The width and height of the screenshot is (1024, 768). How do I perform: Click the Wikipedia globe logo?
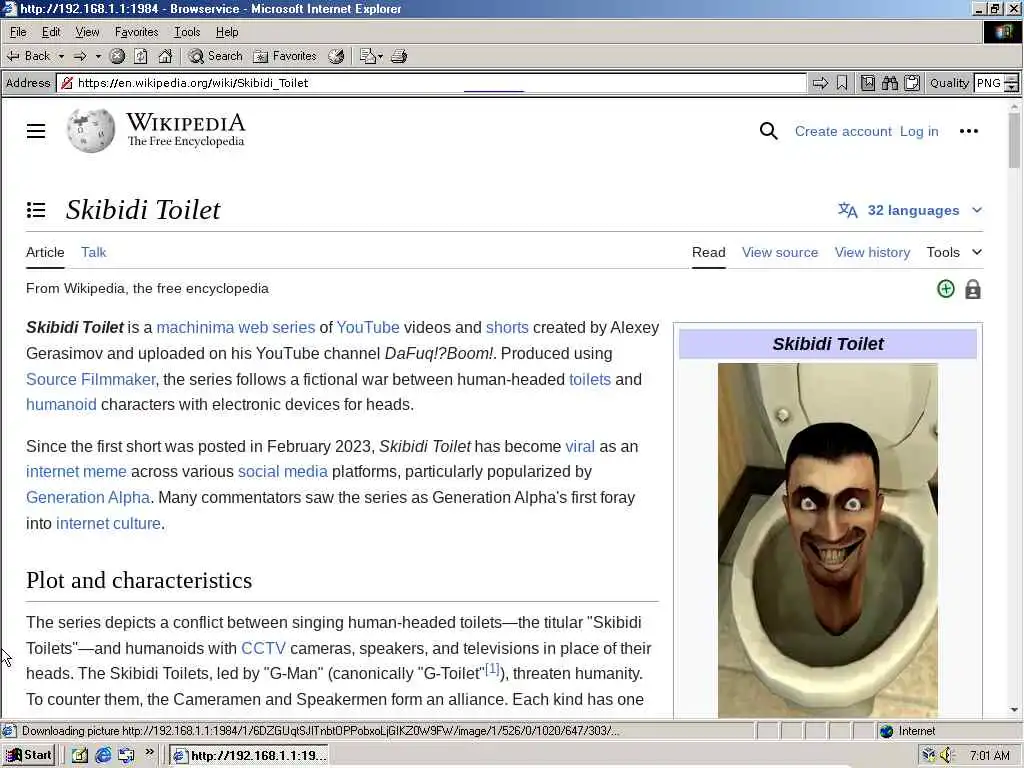pyautogui.click(x=91, y=131)
